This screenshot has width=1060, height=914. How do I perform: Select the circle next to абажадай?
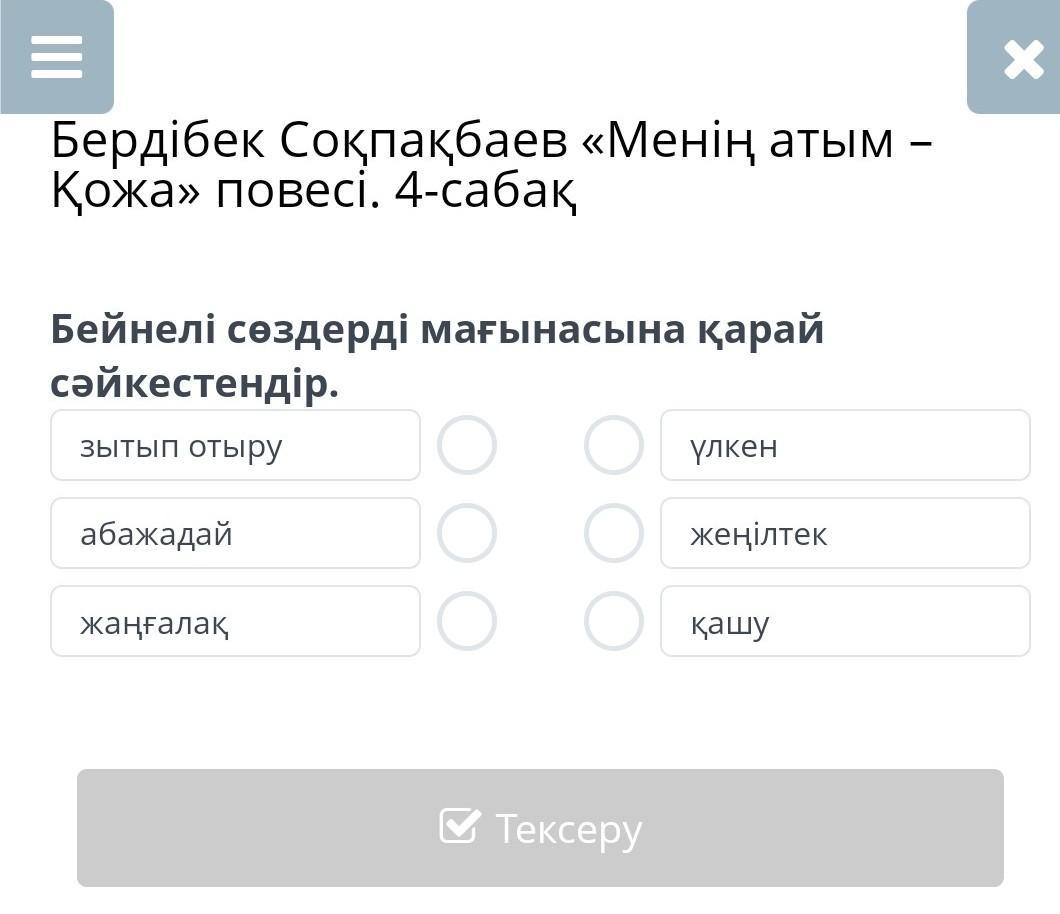click(467, 533)
